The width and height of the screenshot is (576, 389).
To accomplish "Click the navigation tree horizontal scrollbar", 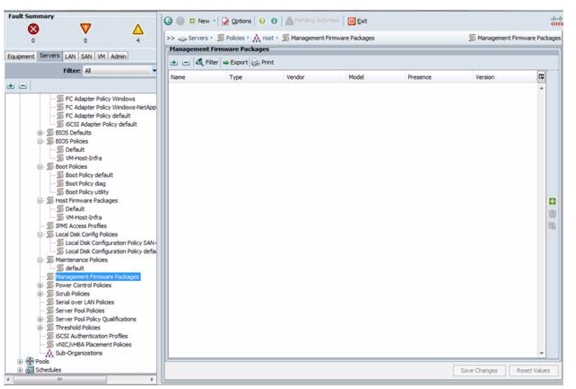I will [x=59, y=379].
